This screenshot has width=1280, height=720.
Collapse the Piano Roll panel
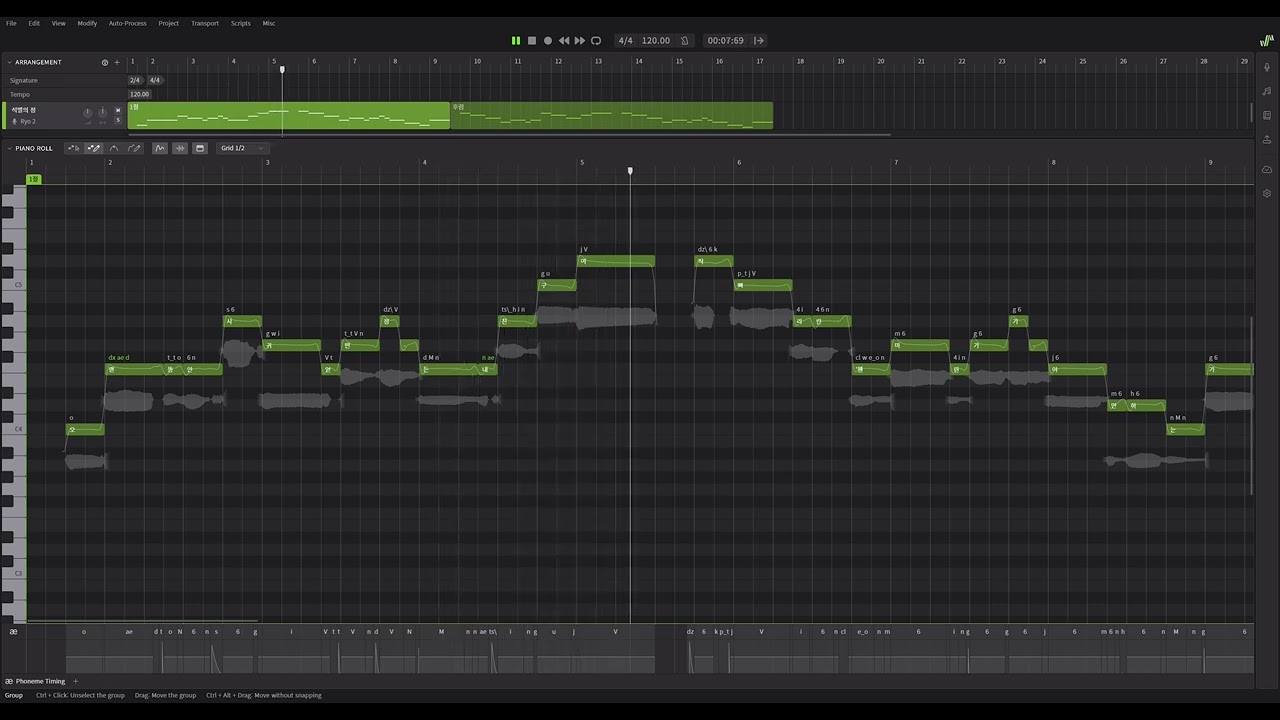(9, 148)
